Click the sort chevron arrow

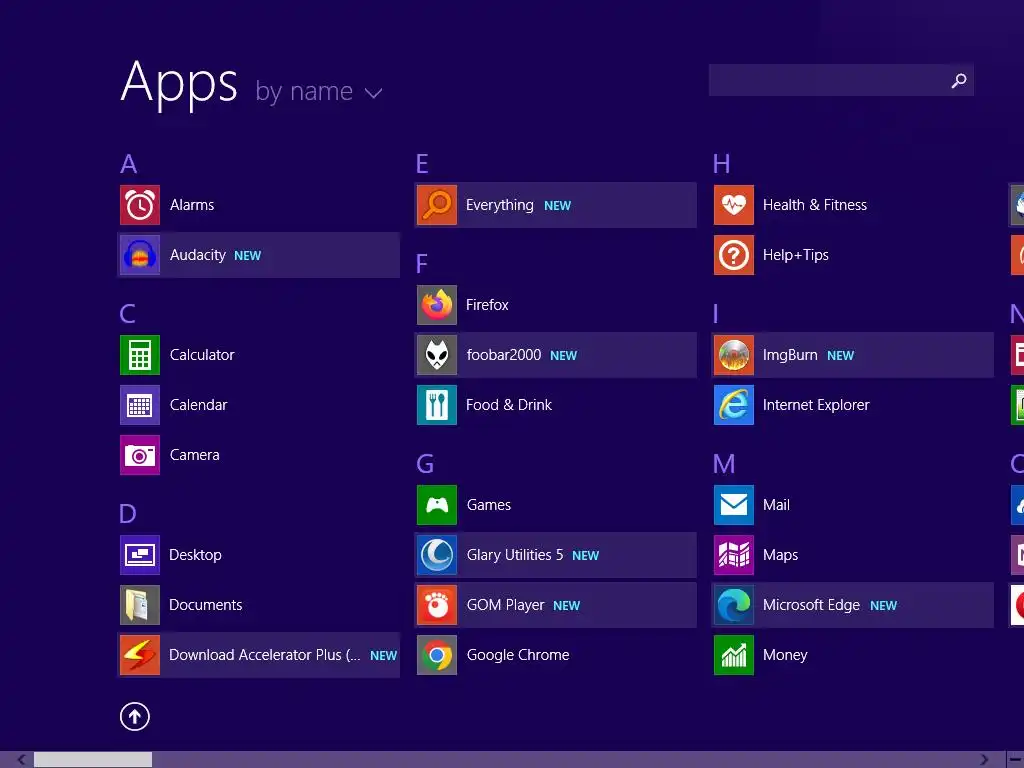[374, 93]
